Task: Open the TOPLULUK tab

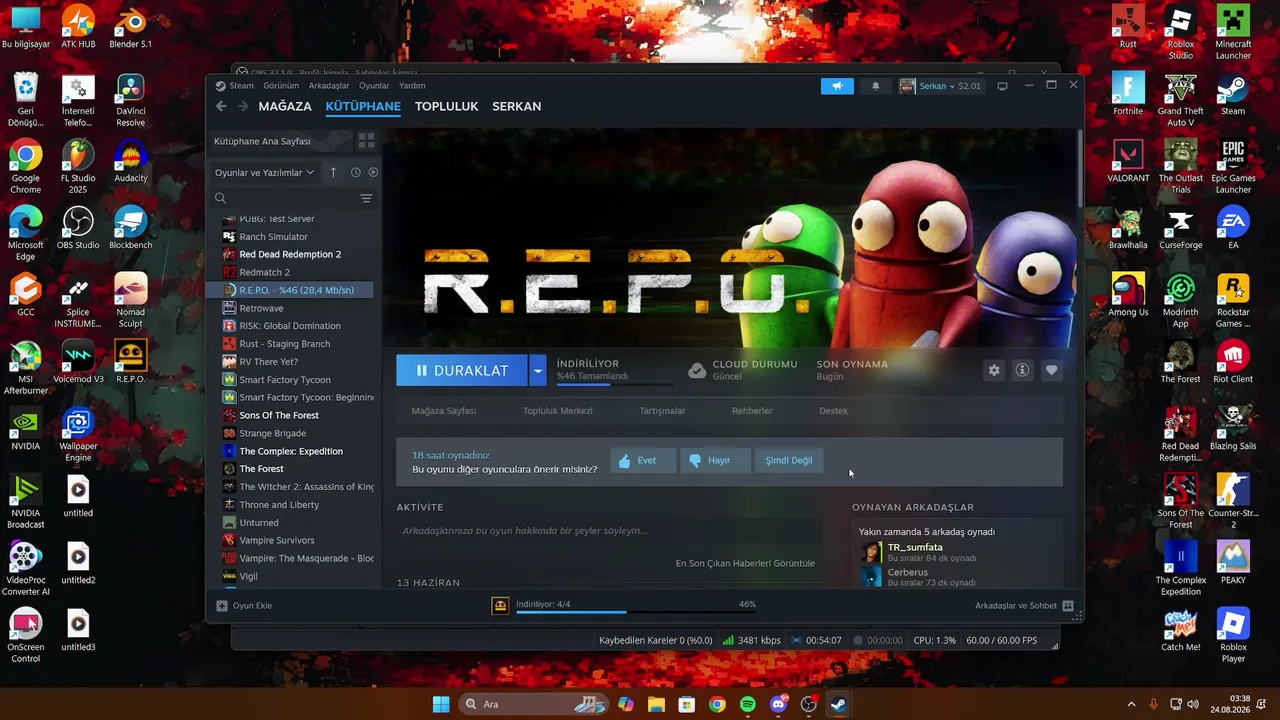Action: pyautogui.click(x=447, y=106)
